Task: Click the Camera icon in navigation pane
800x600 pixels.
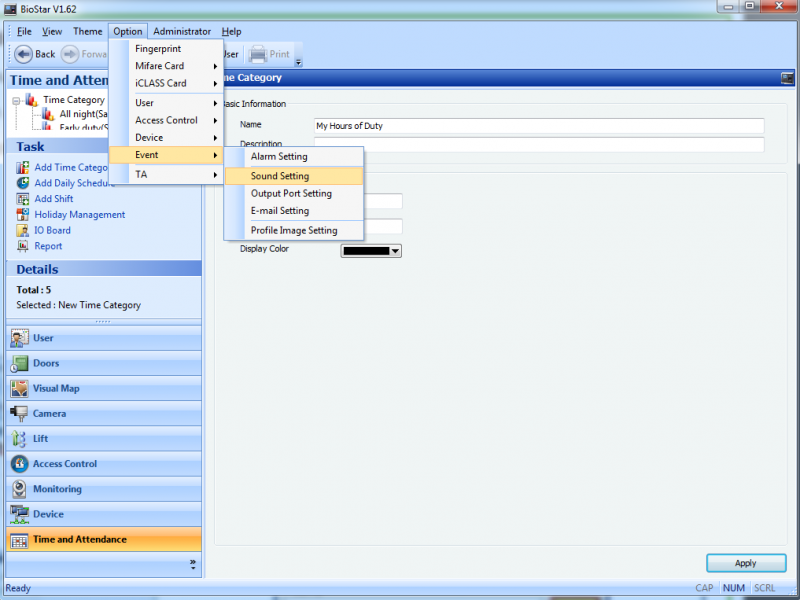Action: coord(19,414)
